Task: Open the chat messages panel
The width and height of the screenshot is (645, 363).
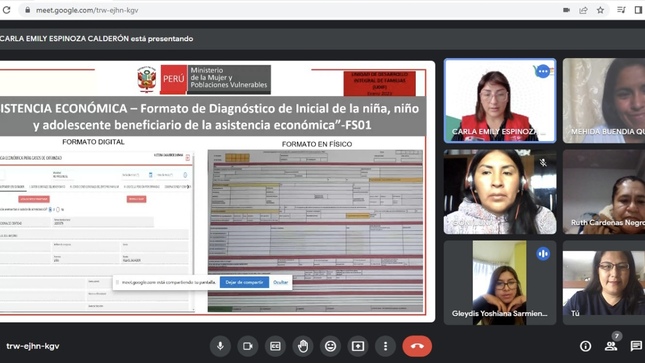Action: tap(636, 346)
